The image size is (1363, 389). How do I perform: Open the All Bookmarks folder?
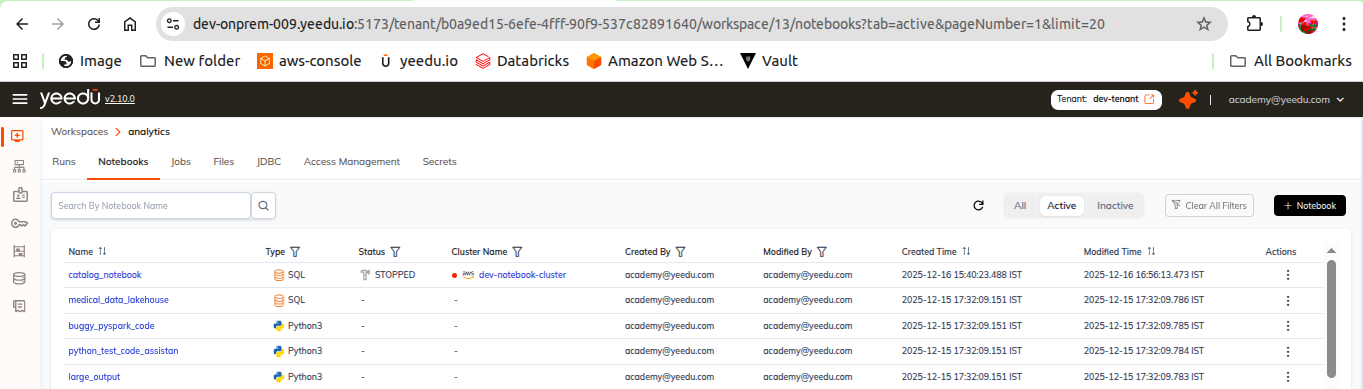[1290, 61]
